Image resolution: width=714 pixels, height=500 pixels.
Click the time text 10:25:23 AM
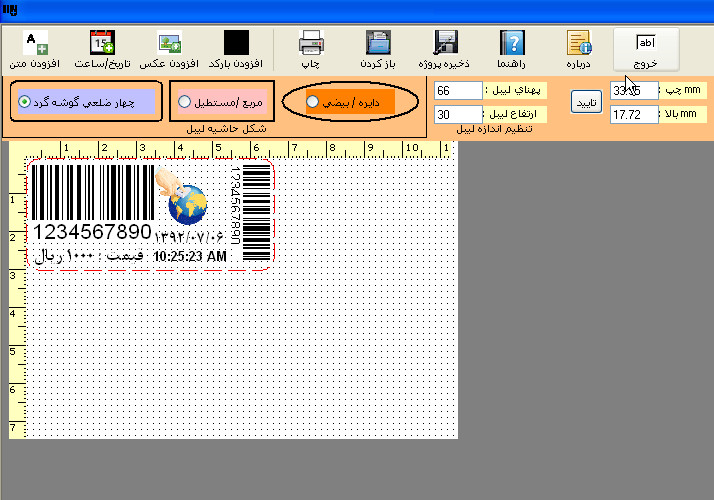pyautogui.click(x=190, y=256)
